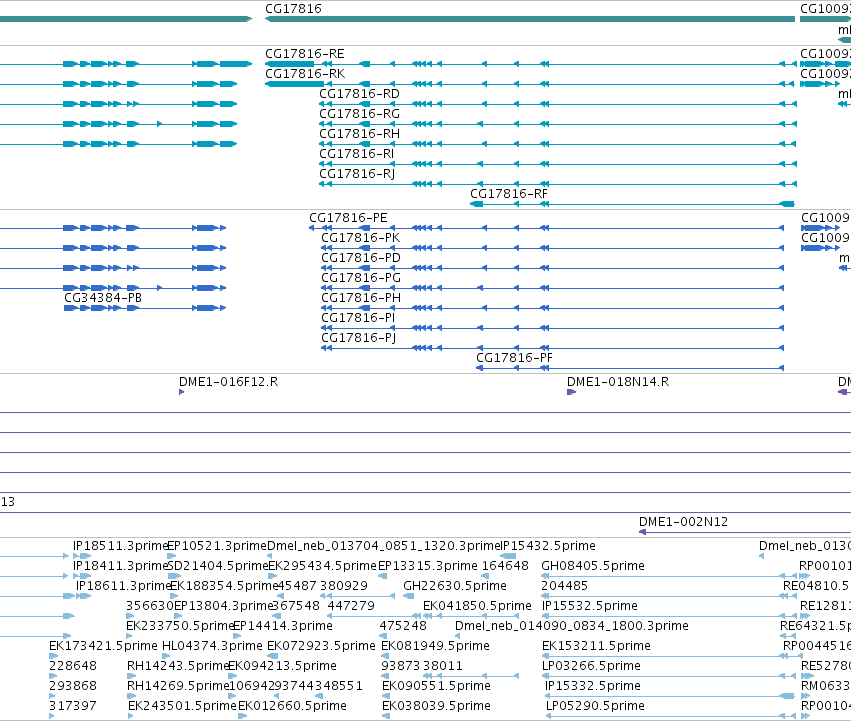Click the CG17816-RE transcript label

[304, 54]
